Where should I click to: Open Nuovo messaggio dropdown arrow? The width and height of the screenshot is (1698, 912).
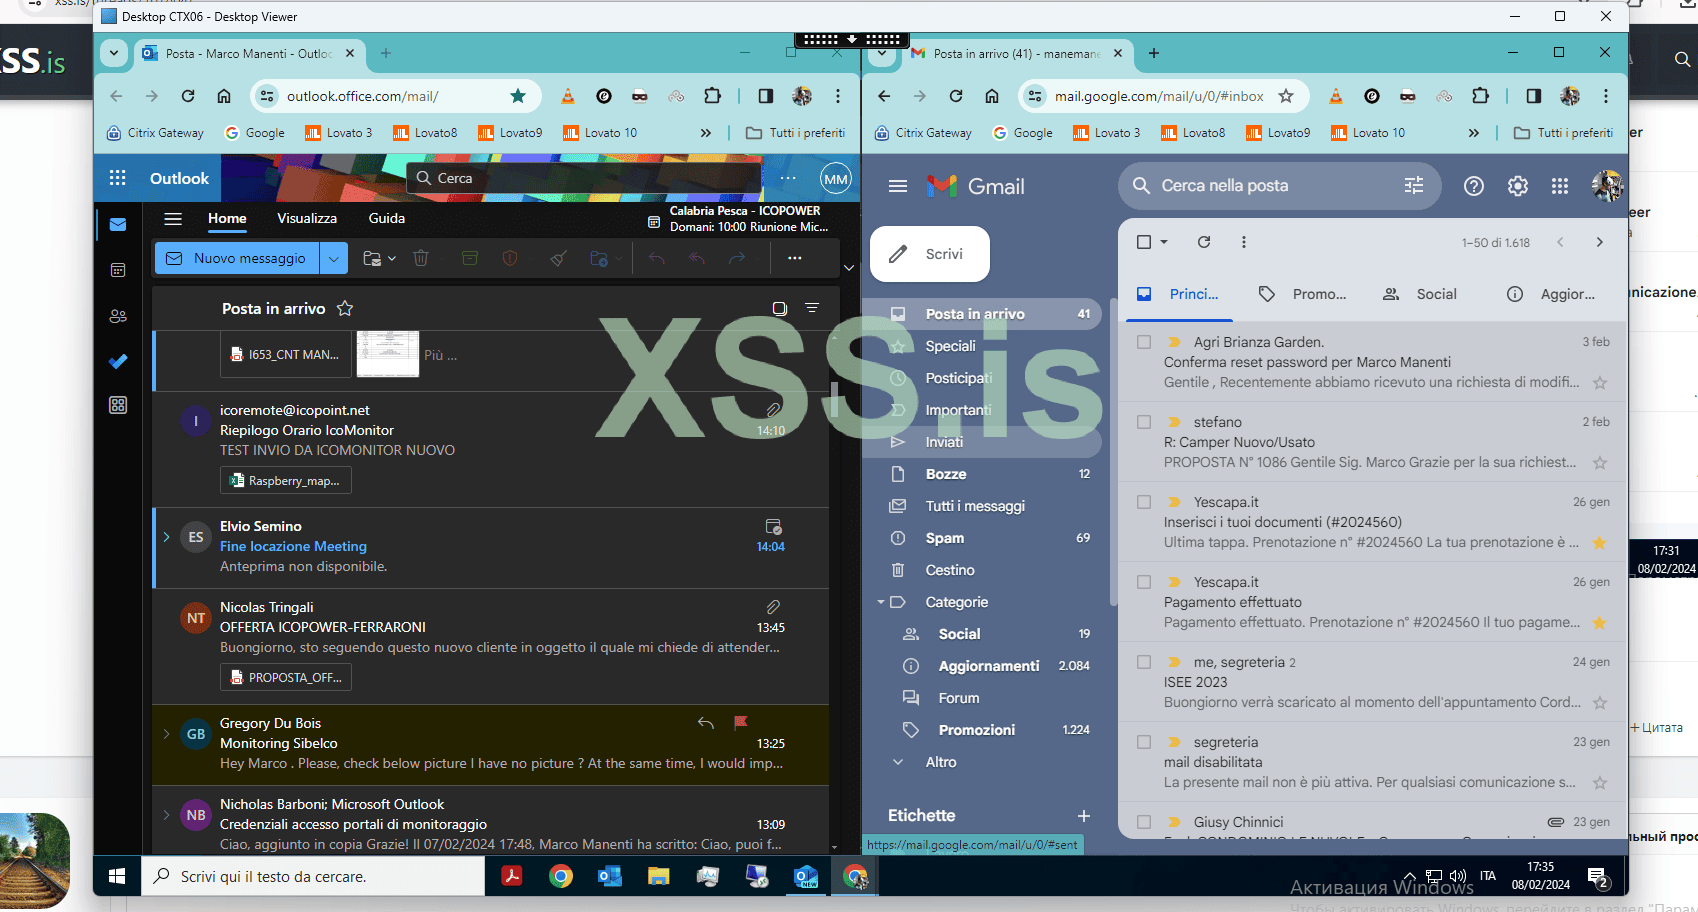(334, 258)
